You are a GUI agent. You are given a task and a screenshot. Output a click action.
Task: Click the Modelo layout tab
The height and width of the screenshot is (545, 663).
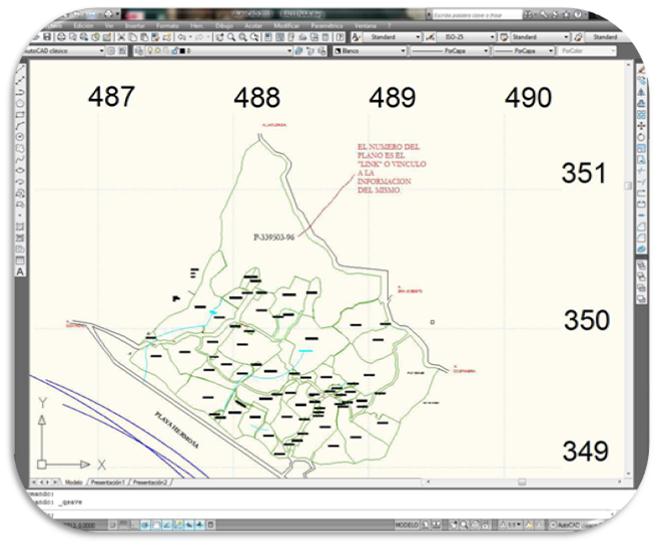pos(74,482)
